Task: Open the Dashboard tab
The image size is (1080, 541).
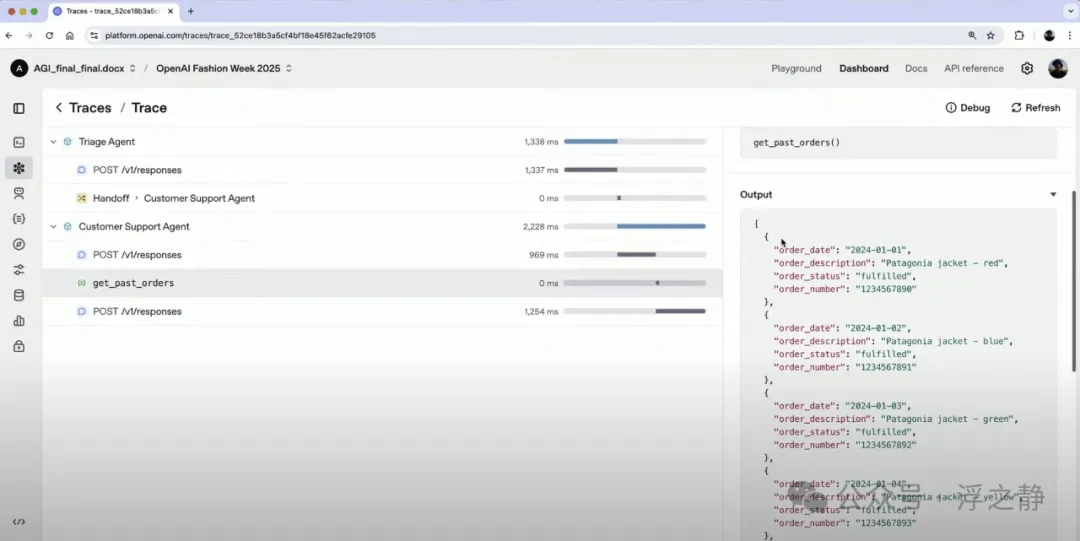Action: tap(864, 68)
